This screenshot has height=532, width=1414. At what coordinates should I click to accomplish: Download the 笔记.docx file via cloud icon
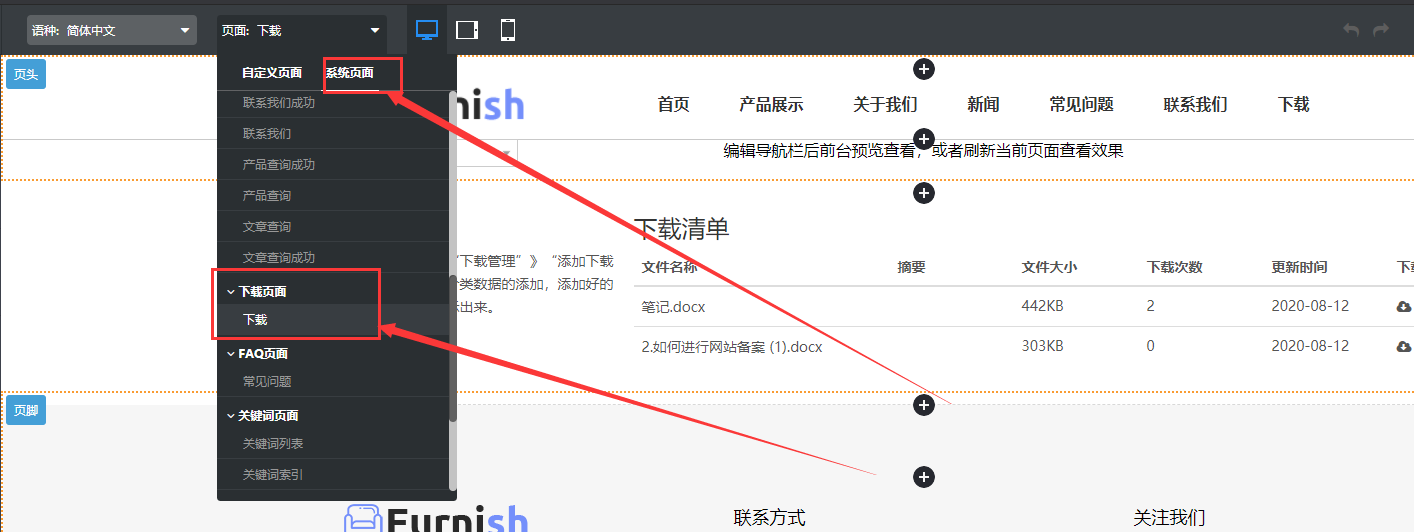pos(1403,306)
